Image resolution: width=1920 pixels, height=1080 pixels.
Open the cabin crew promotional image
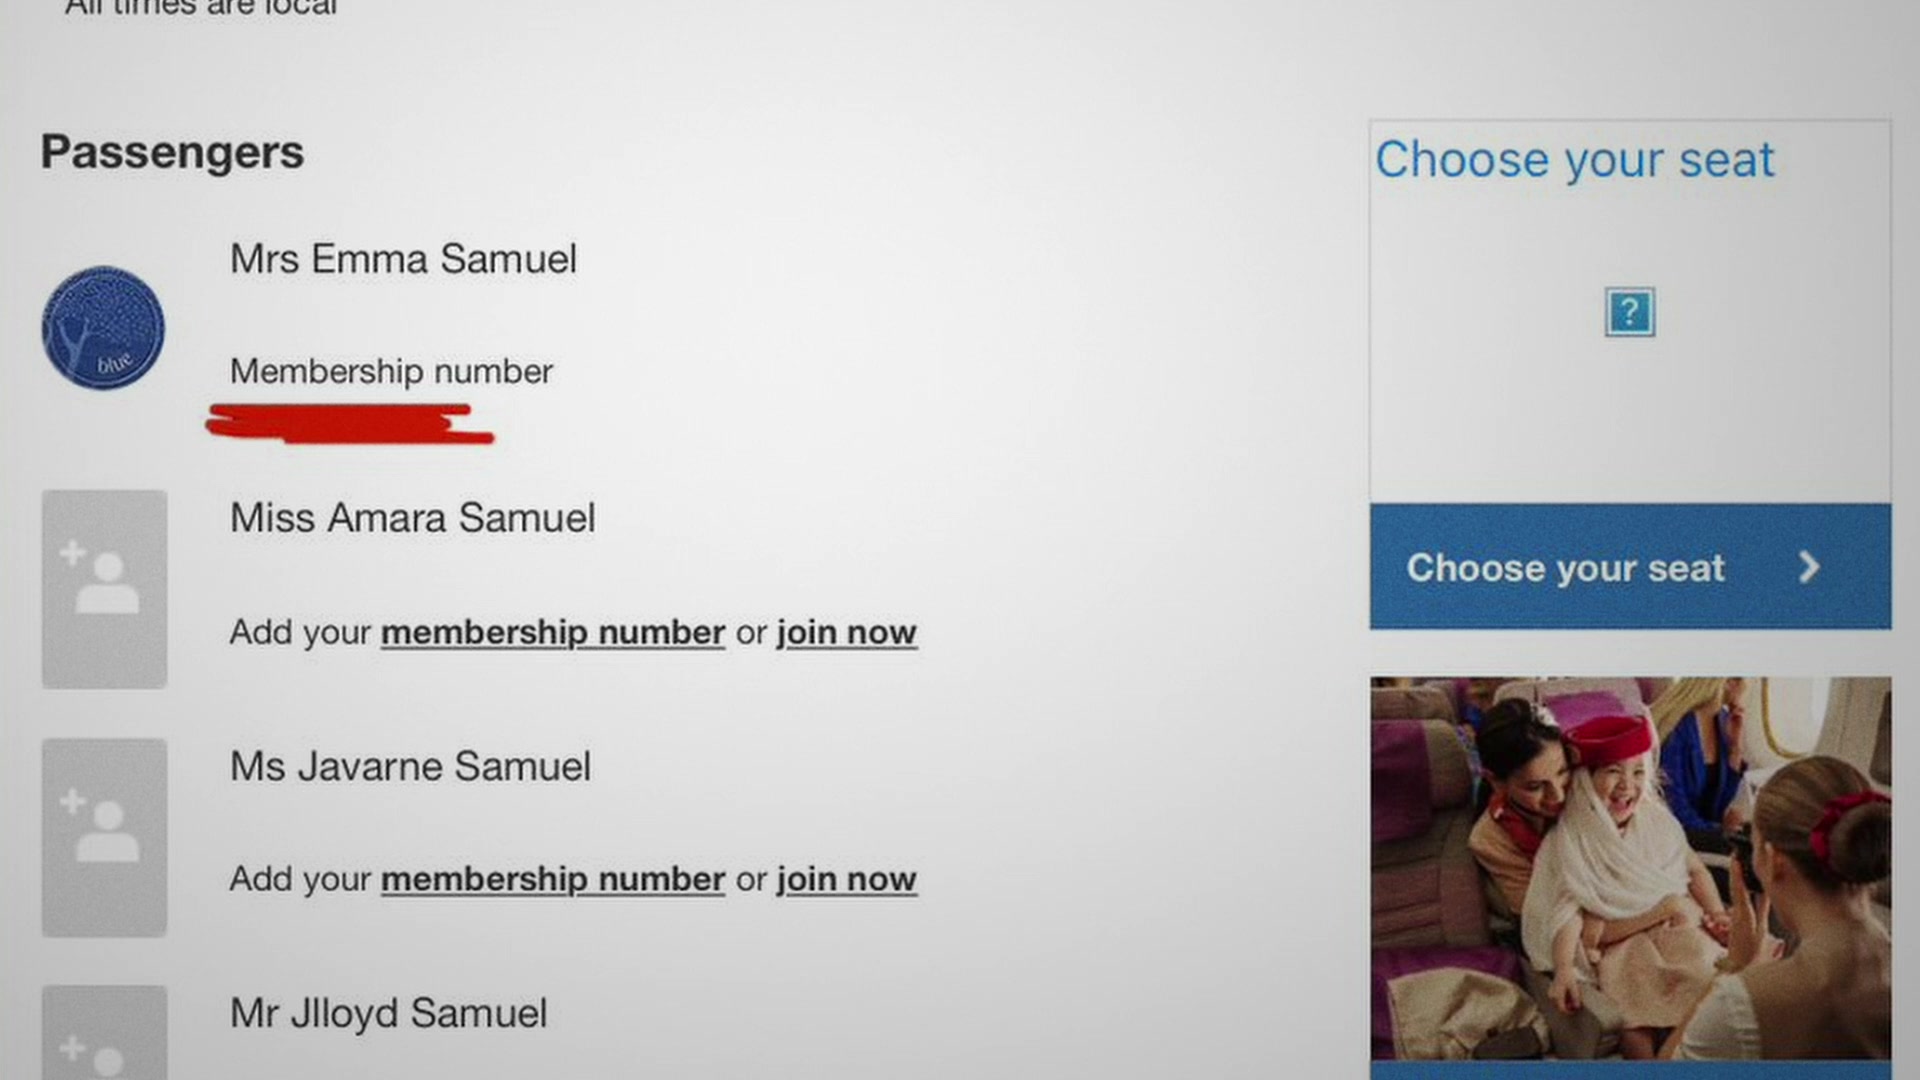[x=1630, y=868]
